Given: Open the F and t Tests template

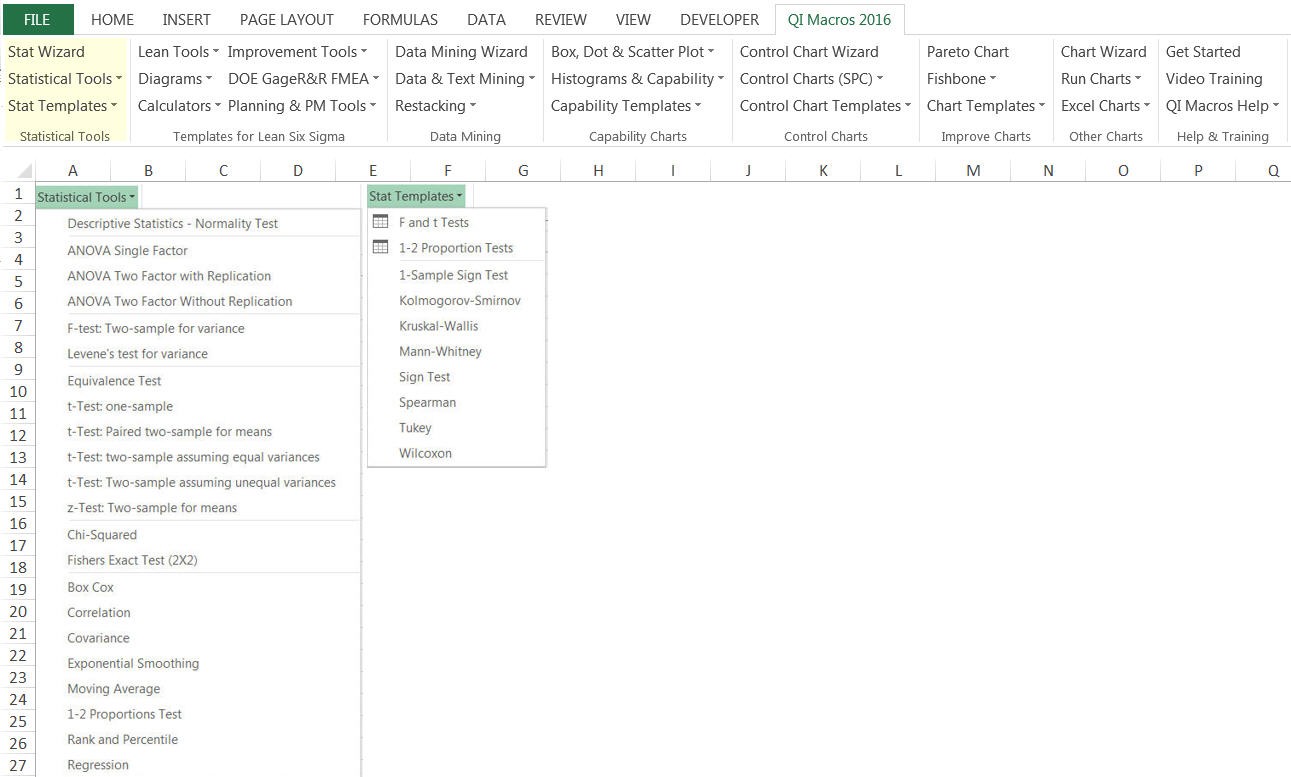Looking at the screenshot, I should click(x=434, y=223).
